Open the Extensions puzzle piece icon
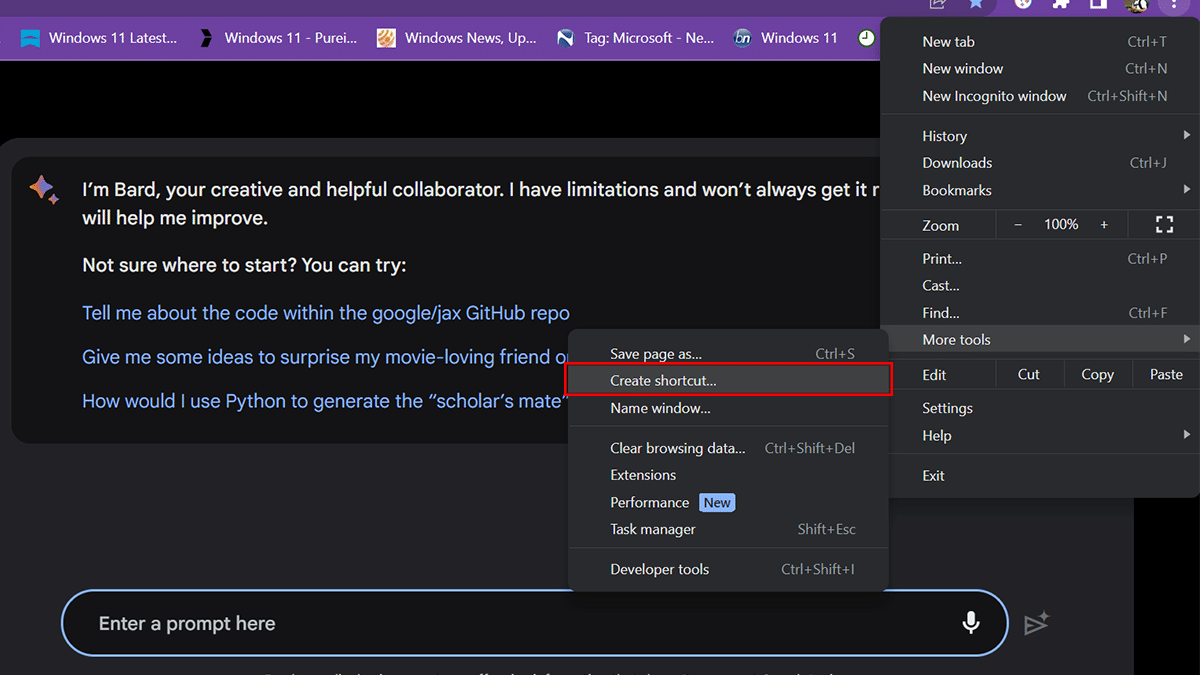 click(x=1060, y=4)
